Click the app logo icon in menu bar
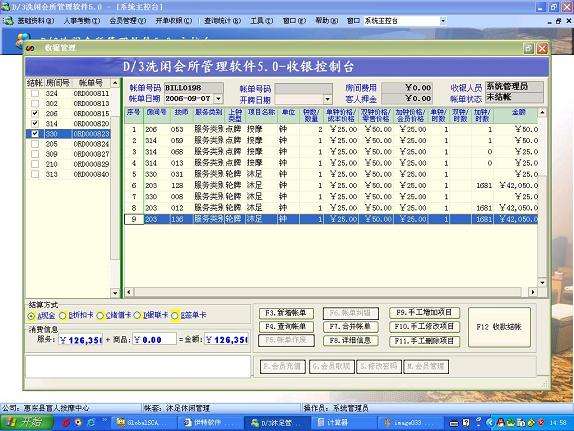 point(8,21)
